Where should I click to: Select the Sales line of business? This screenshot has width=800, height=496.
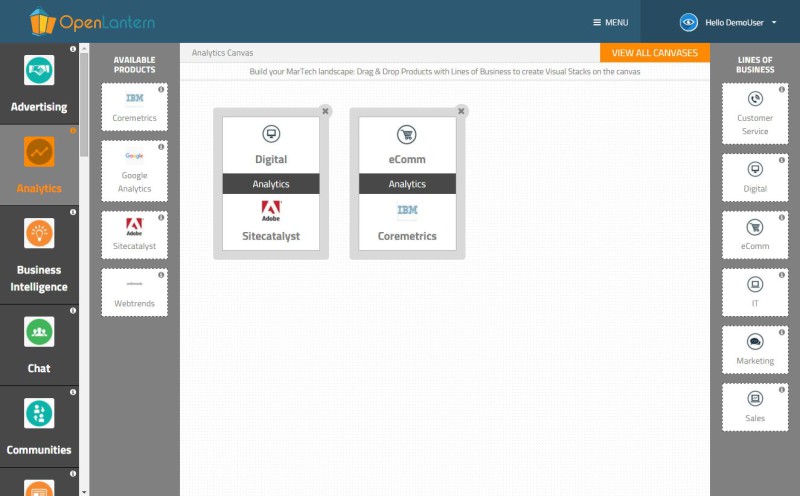click(755, 407)
